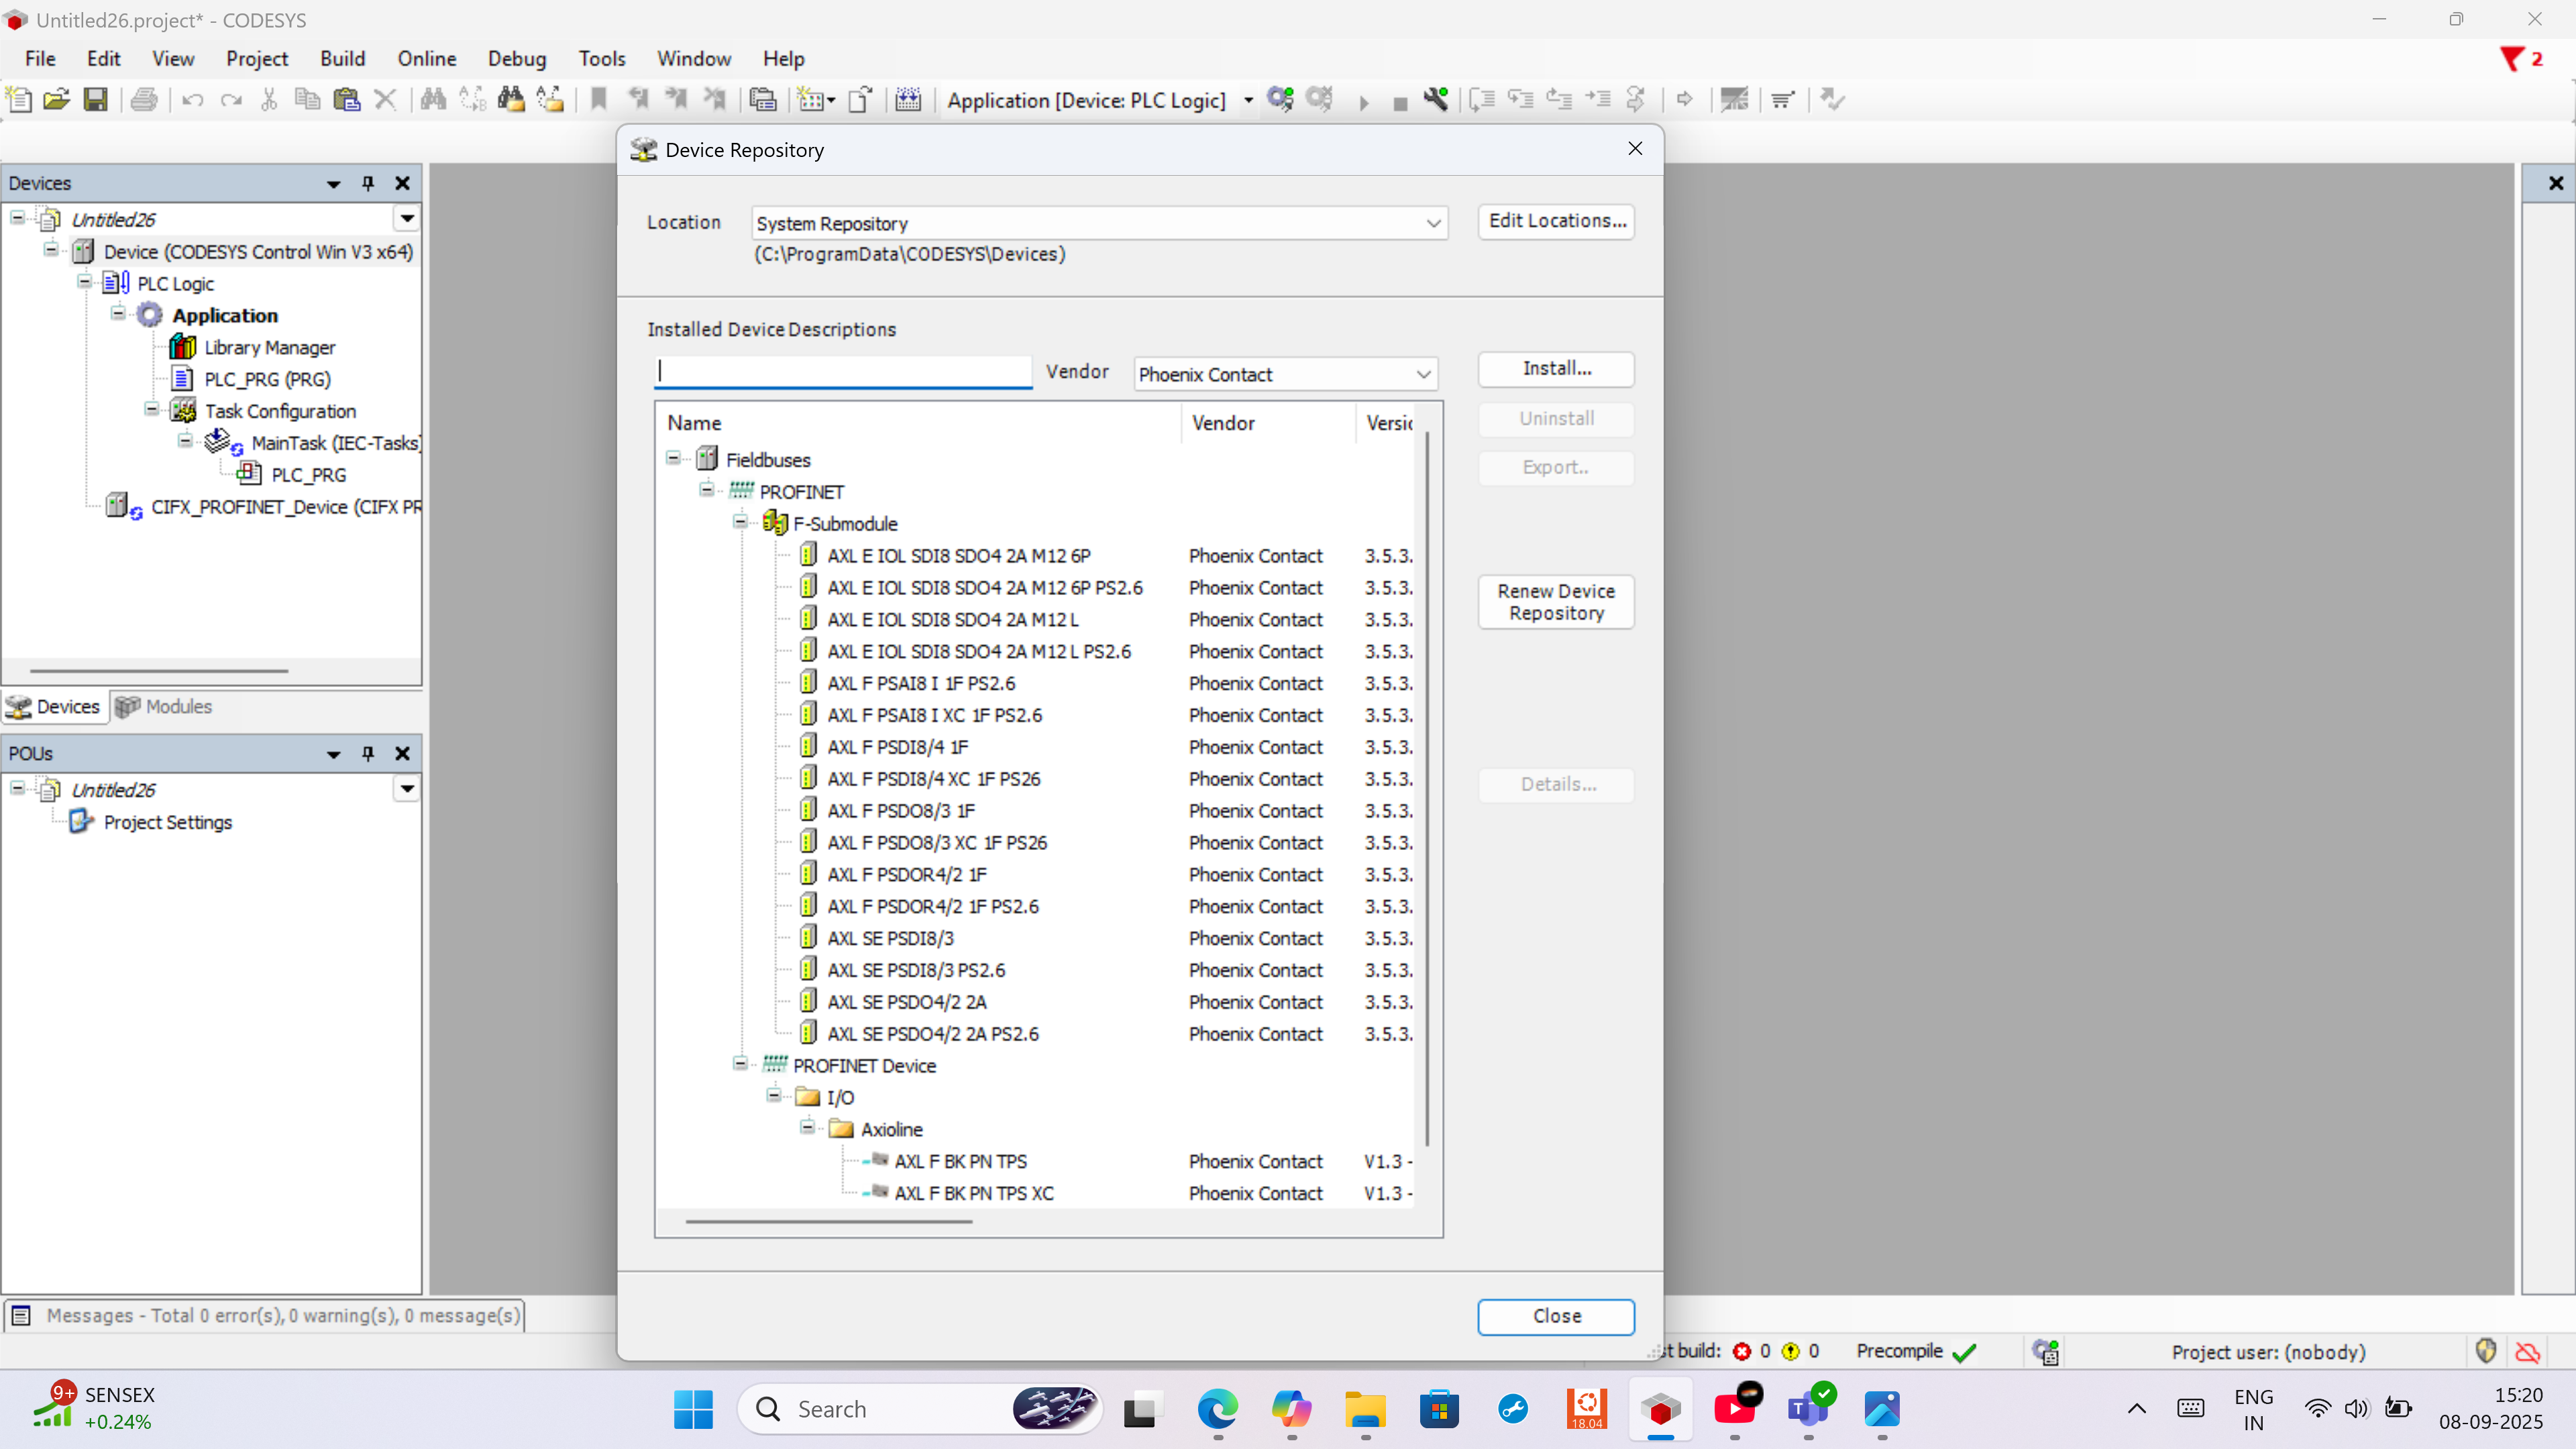Open the Online menu
Image resolution: width=2576 pixels, height=1449 pixels.
point(426,58)
